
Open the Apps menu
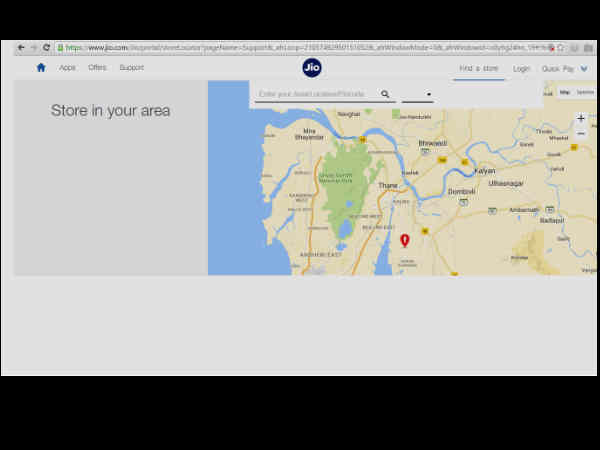coord(67,68)
